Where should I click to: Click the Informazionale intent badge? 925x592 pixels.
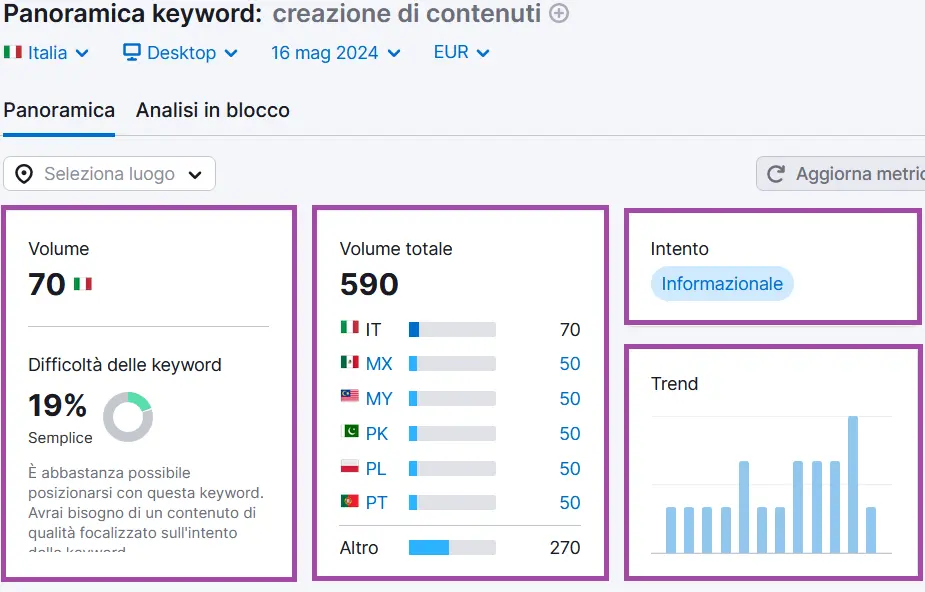722,284
